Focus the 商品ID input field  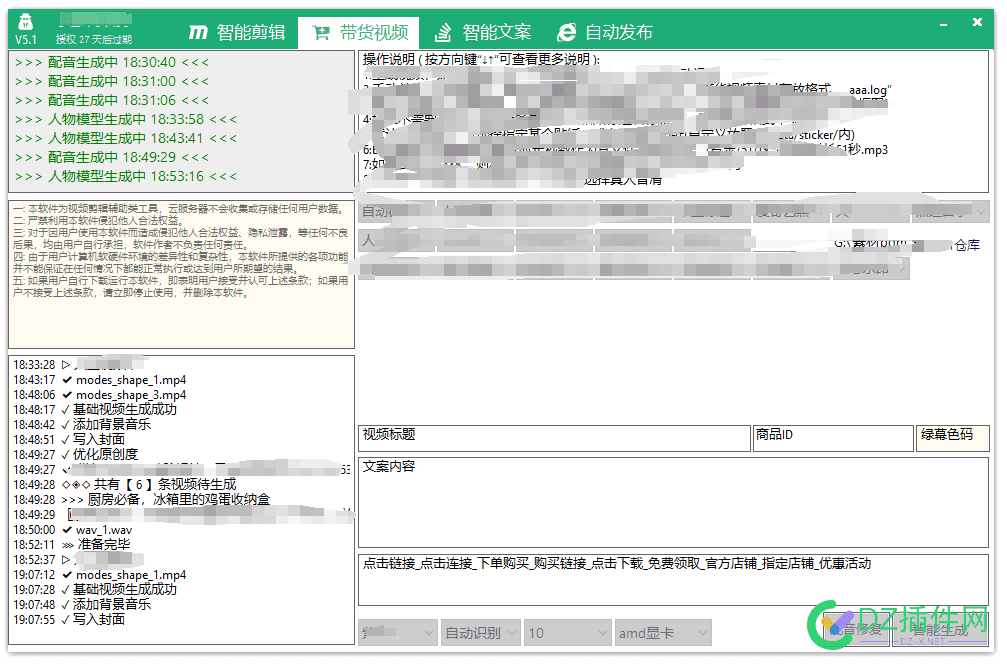(x=833, y=438)
